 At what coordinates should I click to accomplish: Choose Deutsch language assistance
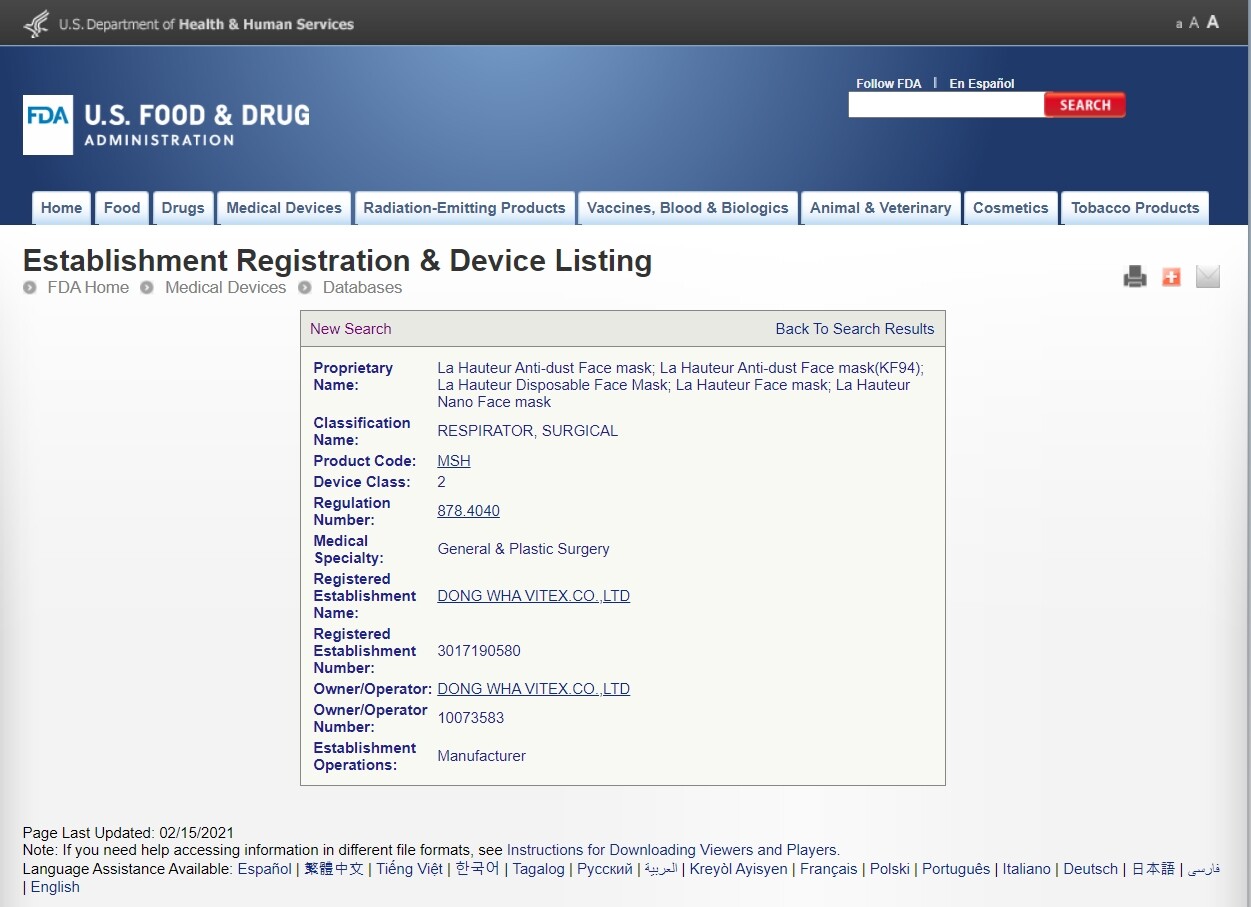point(1091,869)
